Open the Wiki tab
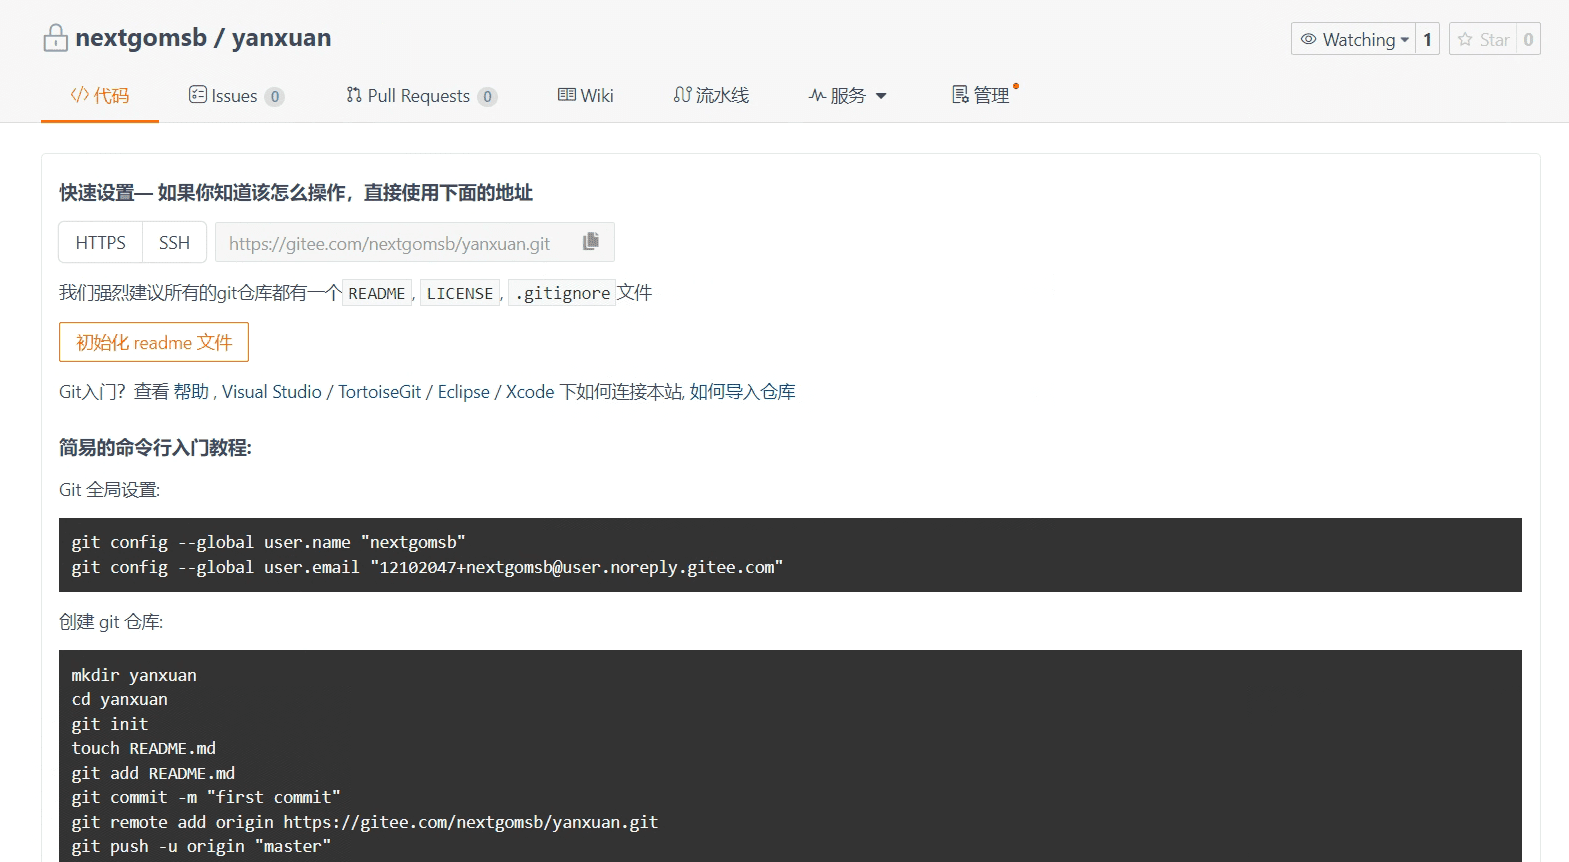This screenshot has width=1569, height=862. [x=586, y=96]
